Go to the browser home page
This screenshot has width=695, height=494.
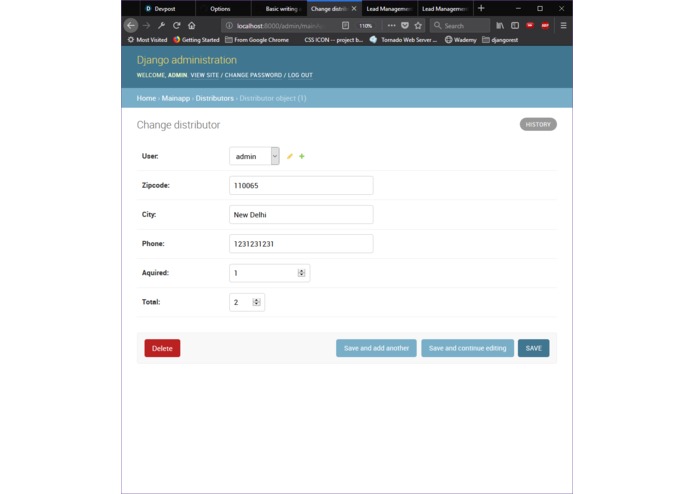point(191,26)
